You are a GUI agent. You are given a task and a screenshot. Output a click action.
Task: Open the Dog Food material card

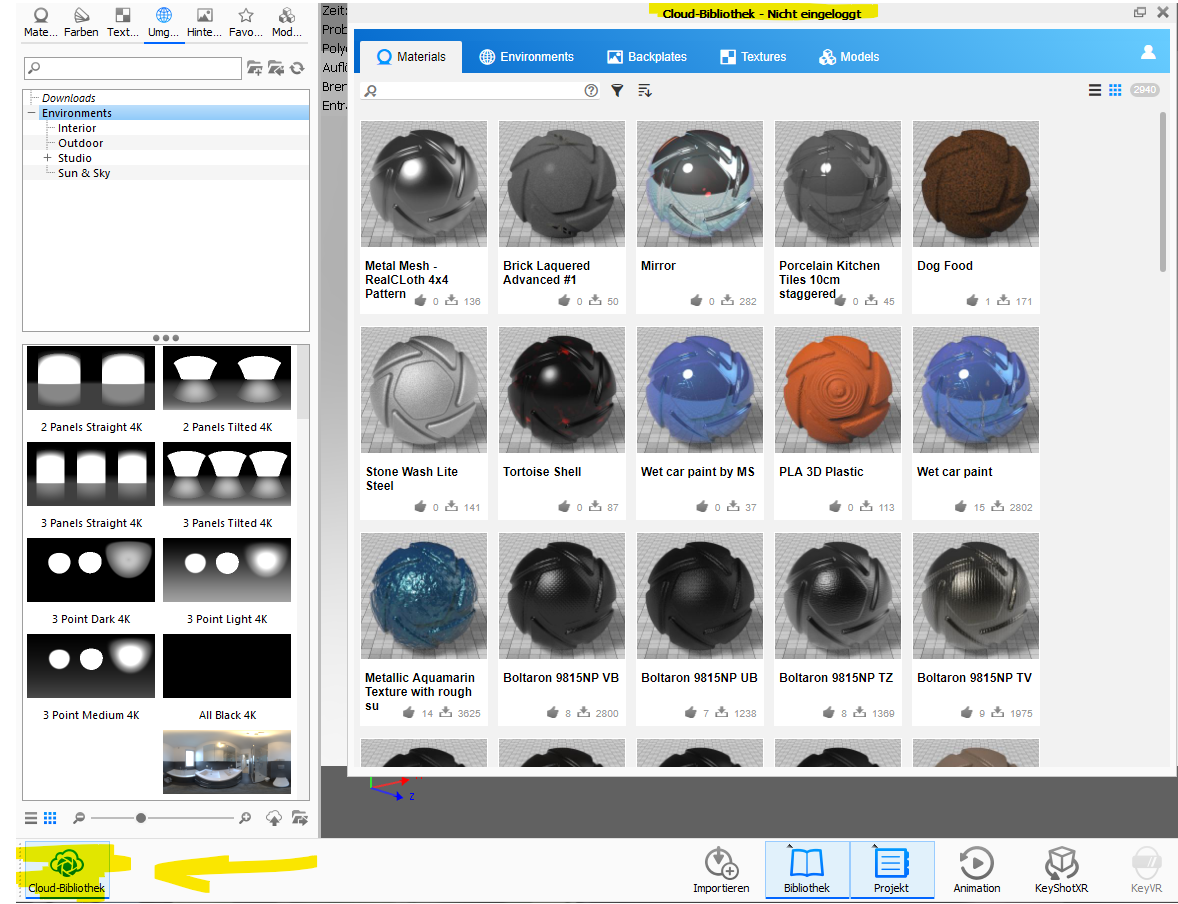(975, 216)
